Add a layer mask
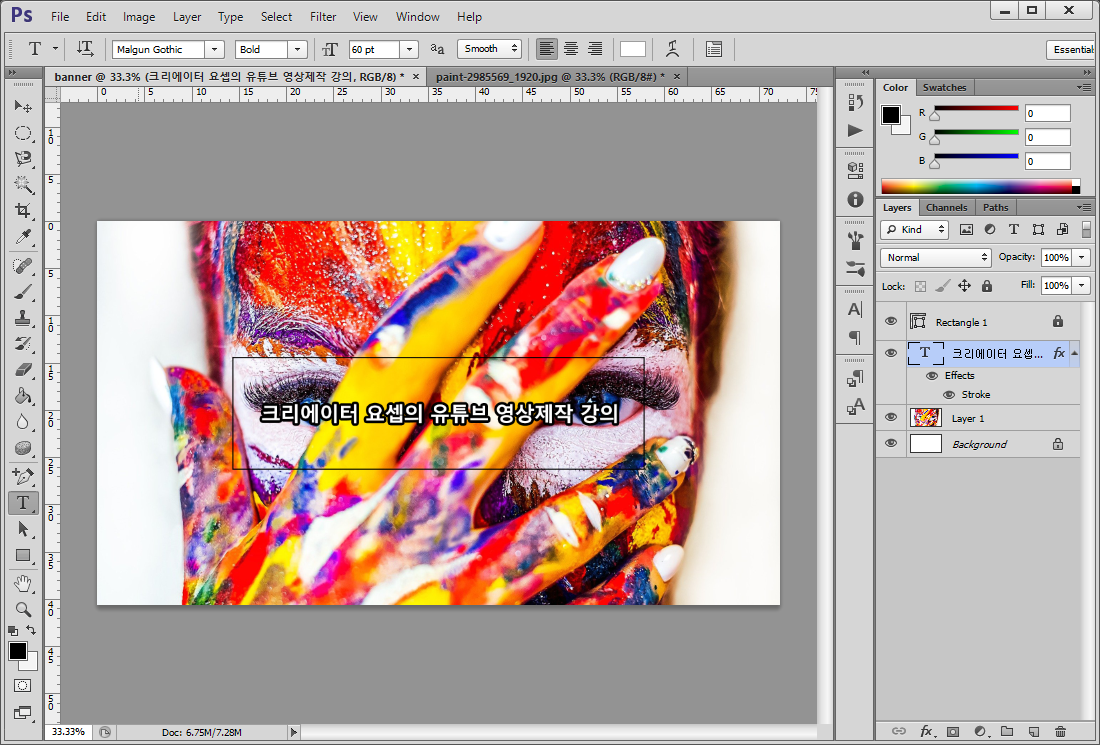Screen dimensions: 1100x745 click(x=953, y=732)
